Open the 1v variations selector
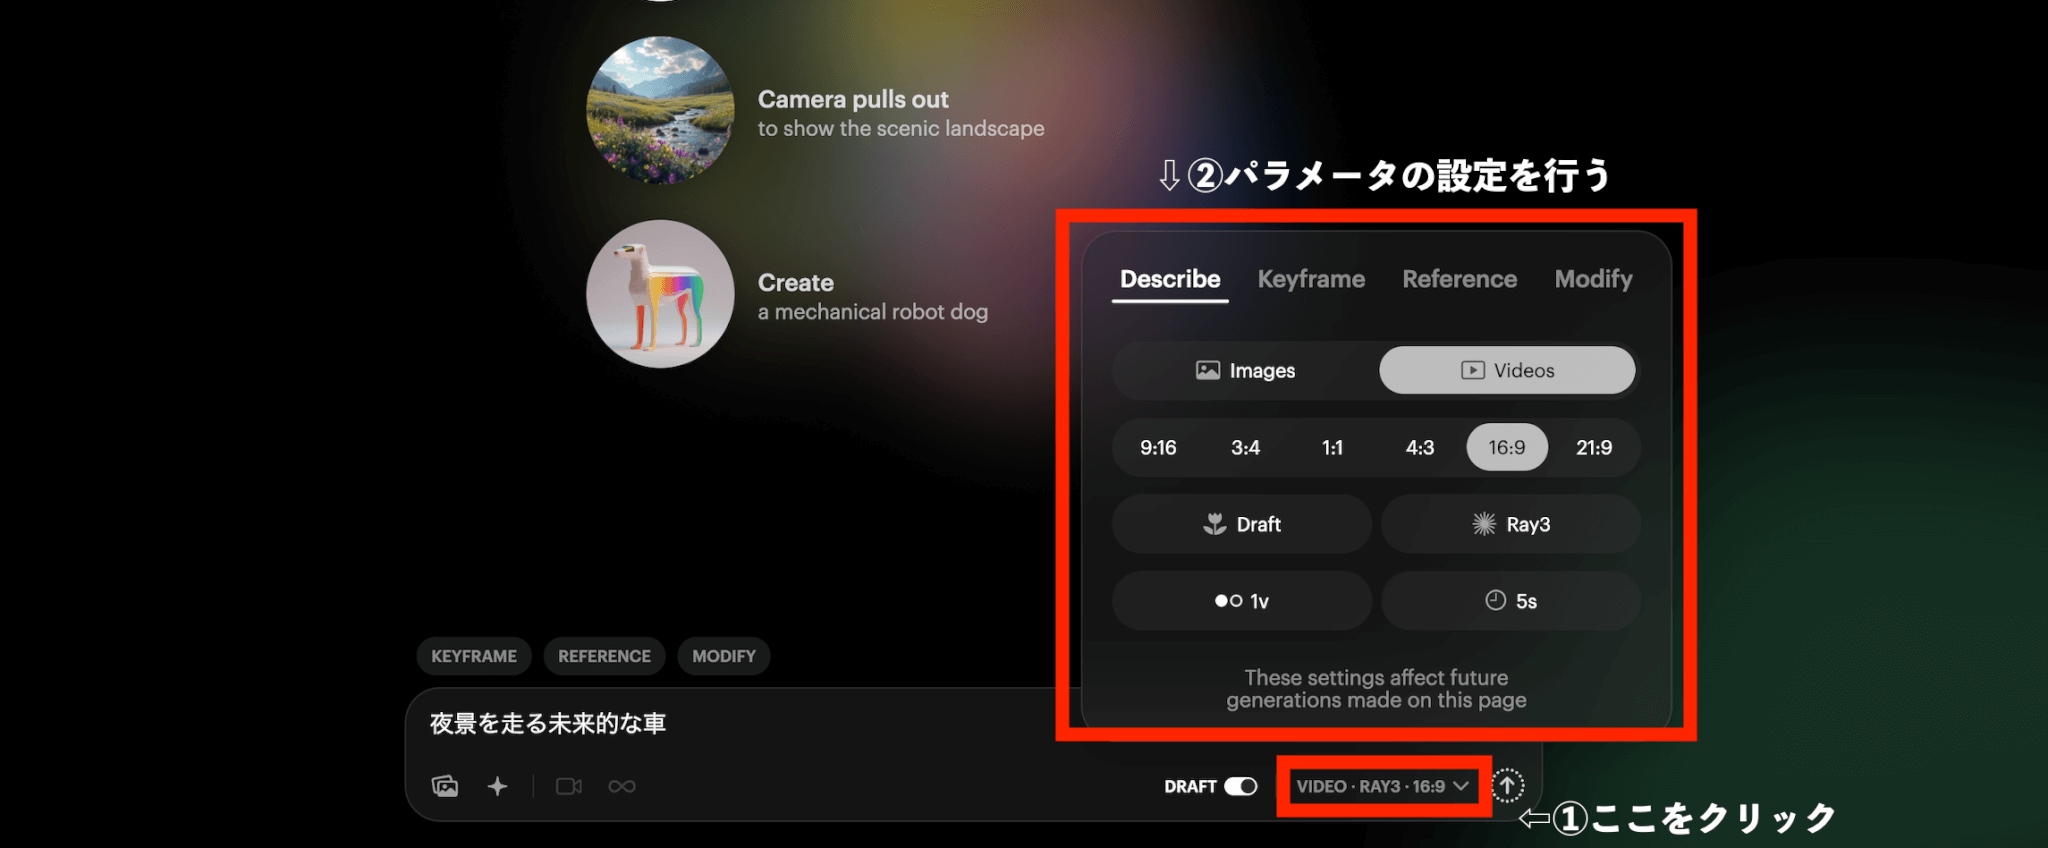Screen dimensions: 2048x848 coord(1241,601)
